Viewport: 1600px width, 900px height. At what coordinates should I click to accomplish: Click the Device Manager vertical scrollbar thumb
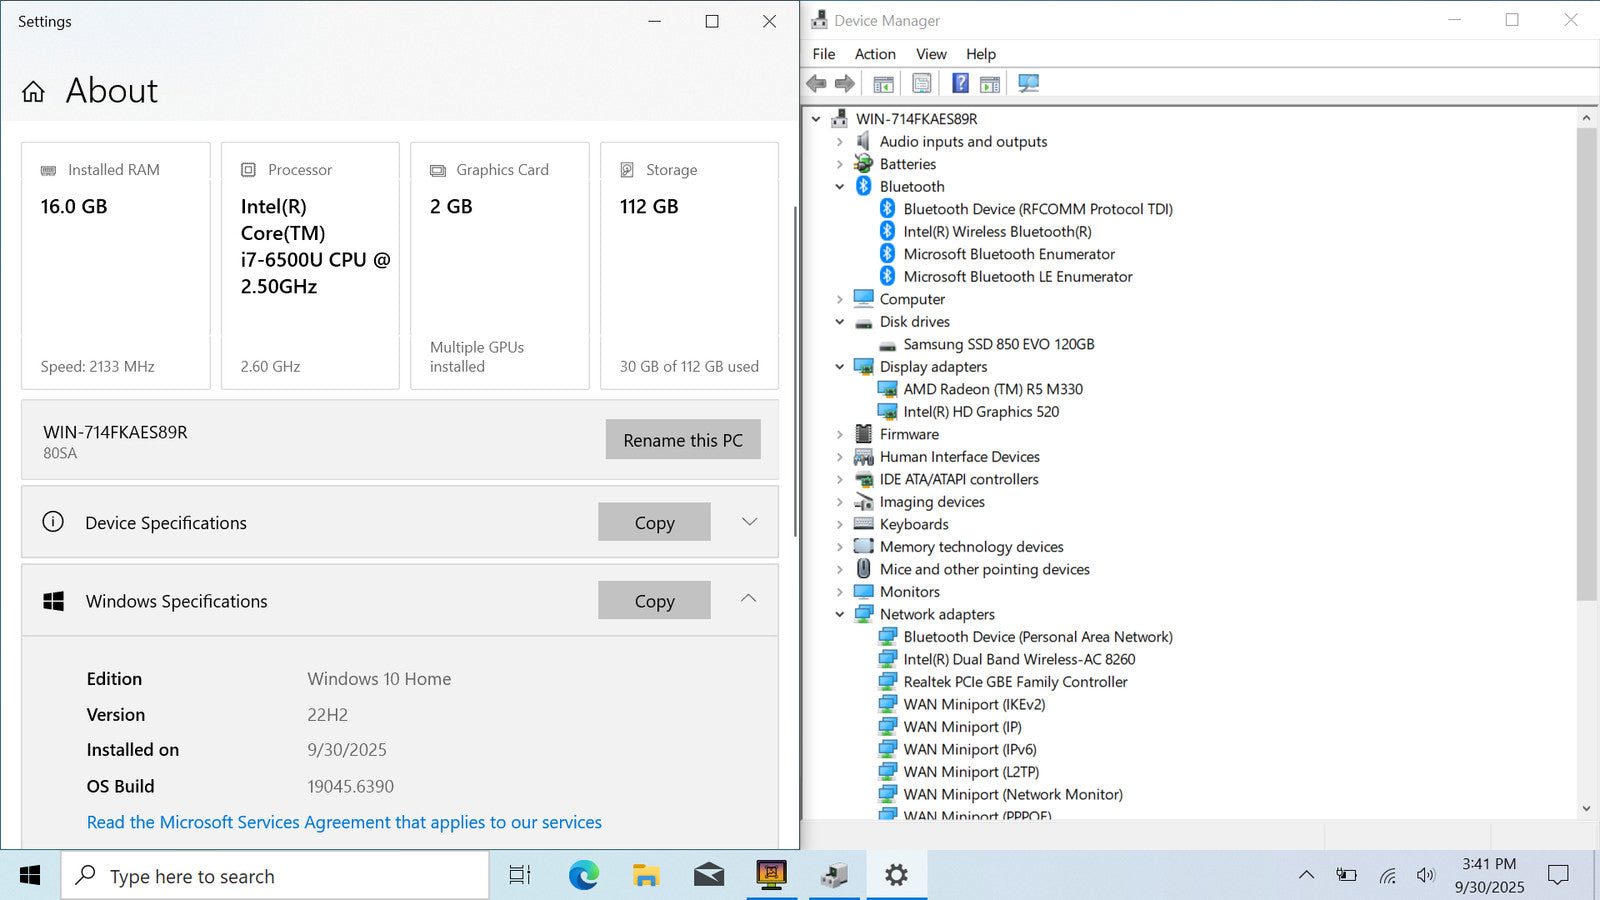pyautogui.click(x=1586, y=364)
